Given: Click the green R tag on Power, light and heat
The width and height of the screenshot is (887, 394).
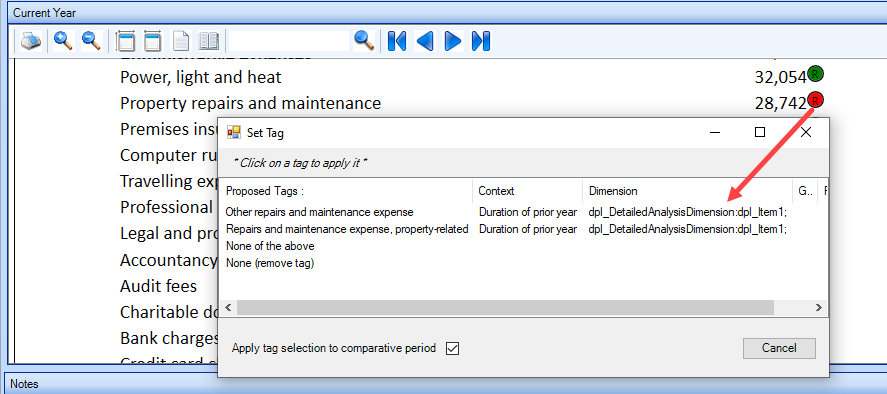Looking at the screenshot, I should click(x=815, y=73).
